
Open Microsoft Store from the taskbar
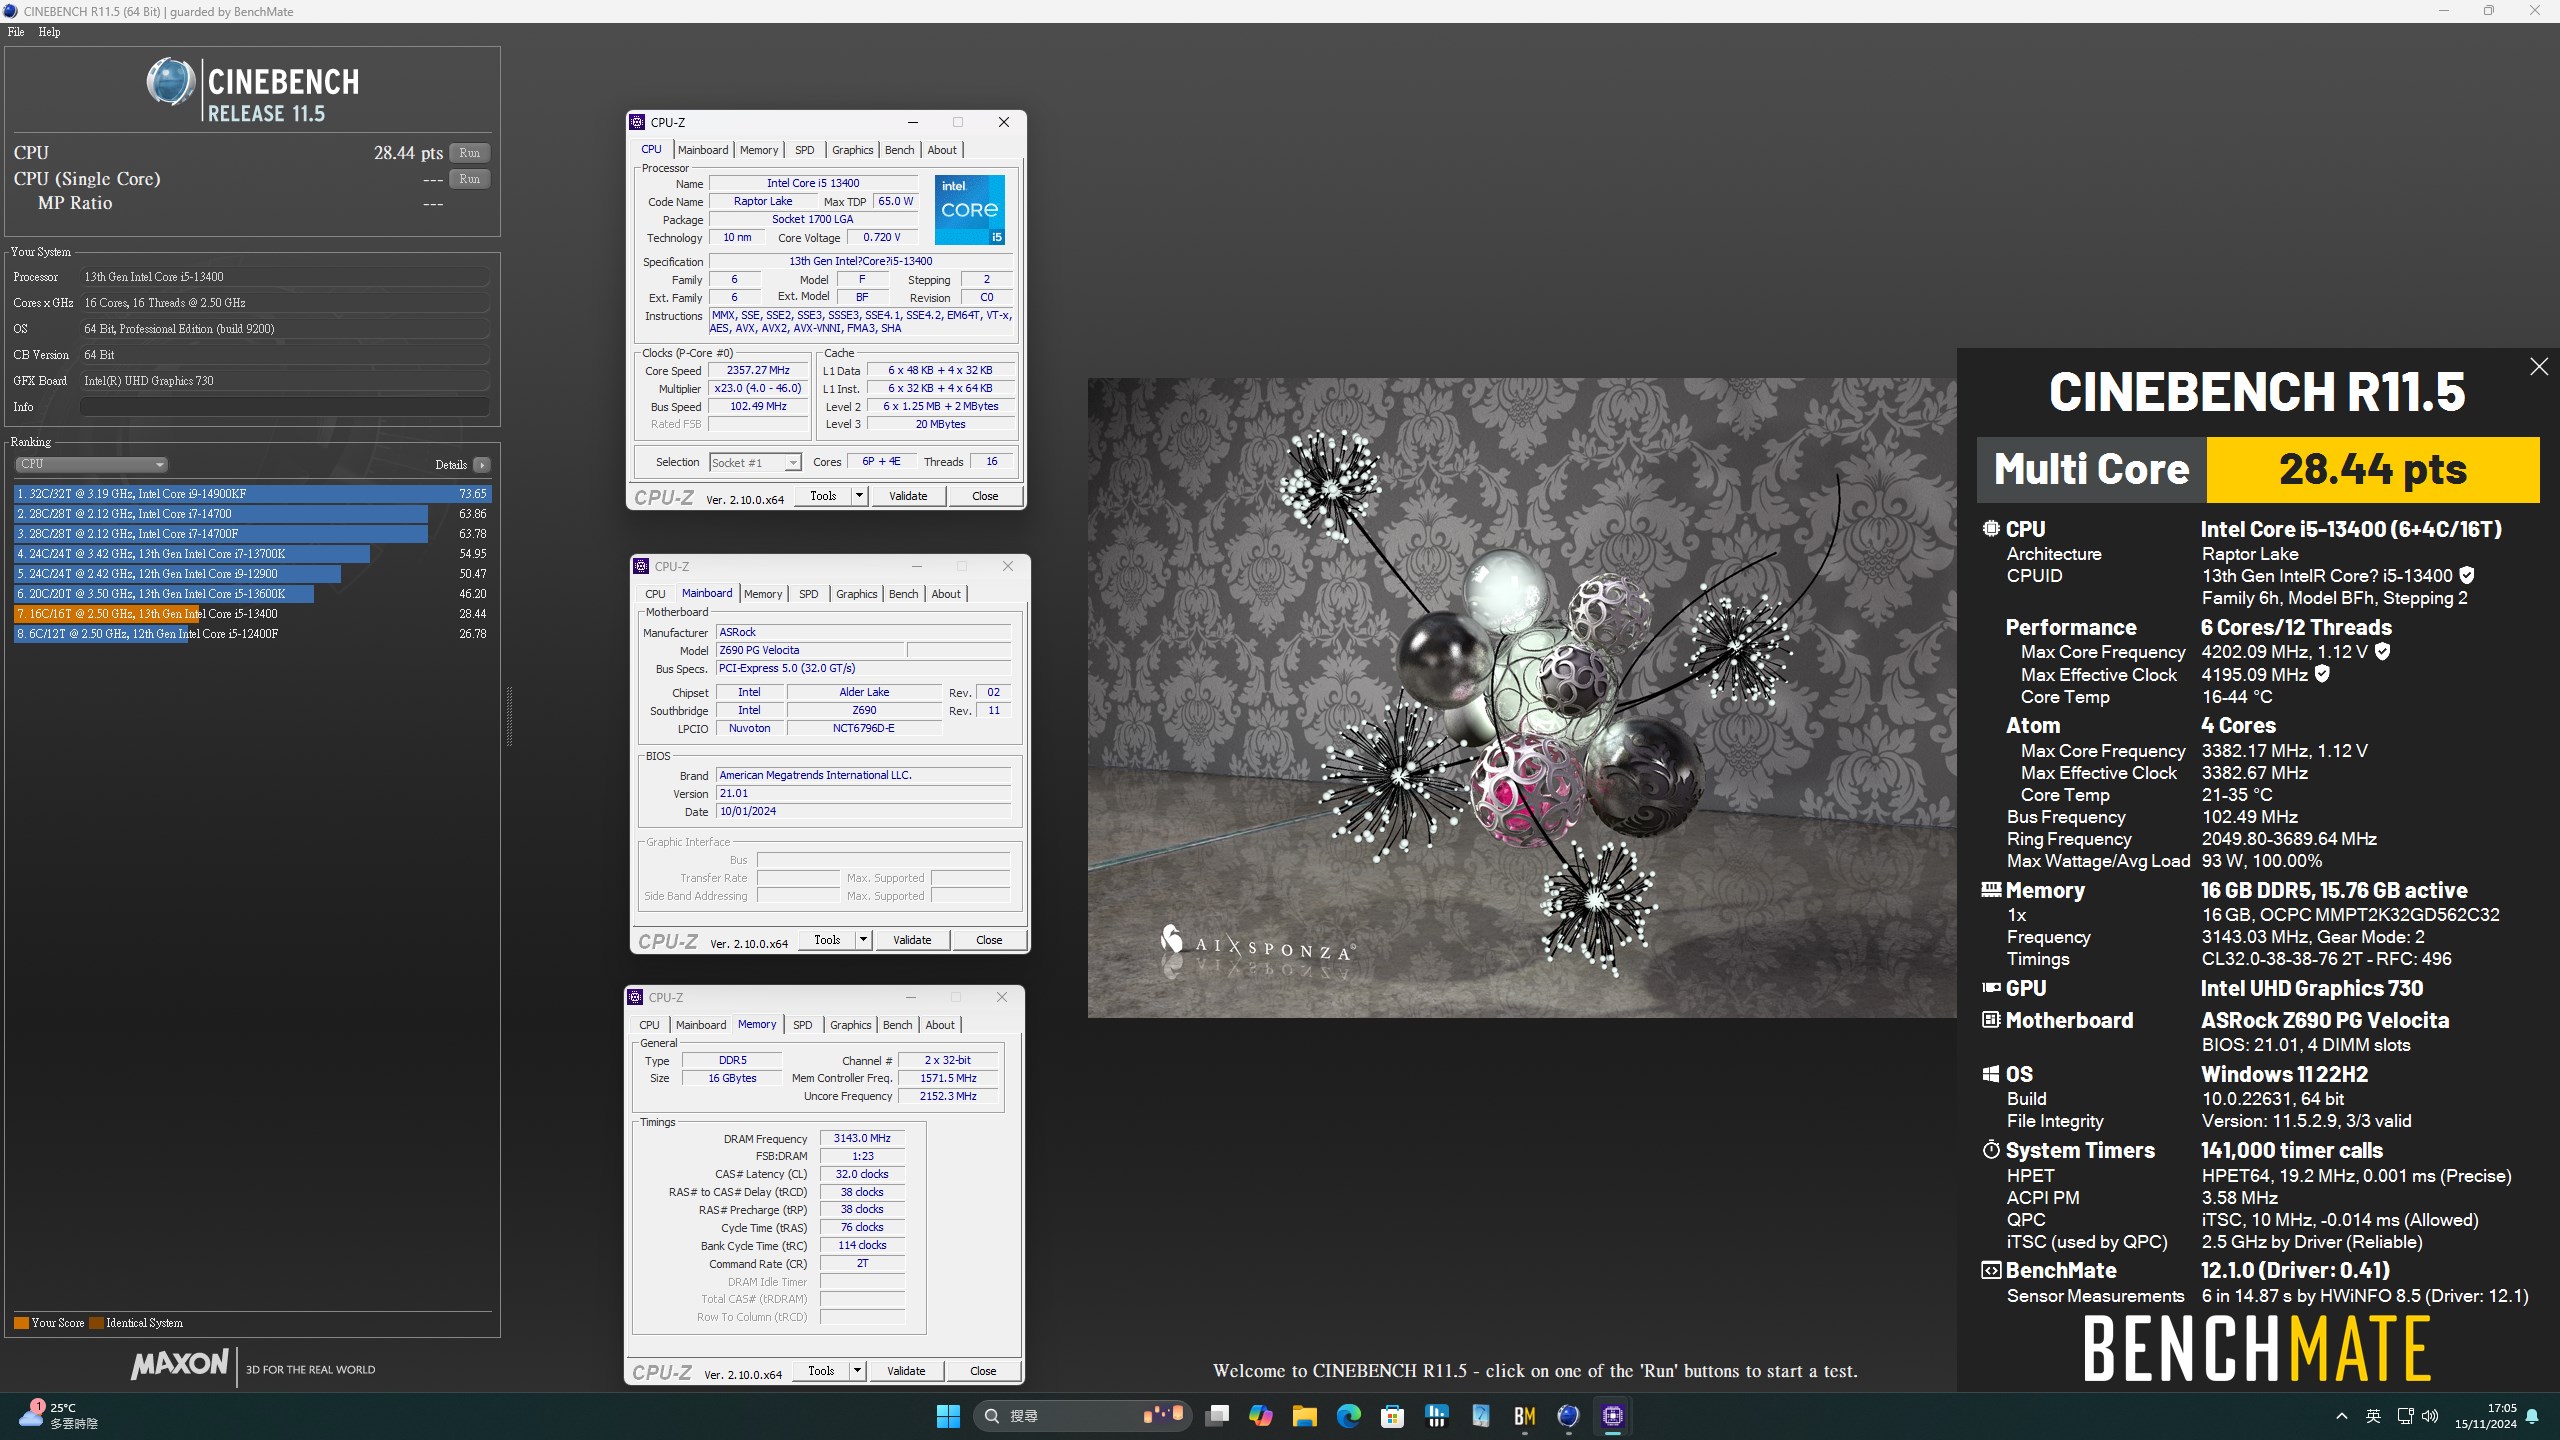pos(1392,1415)
